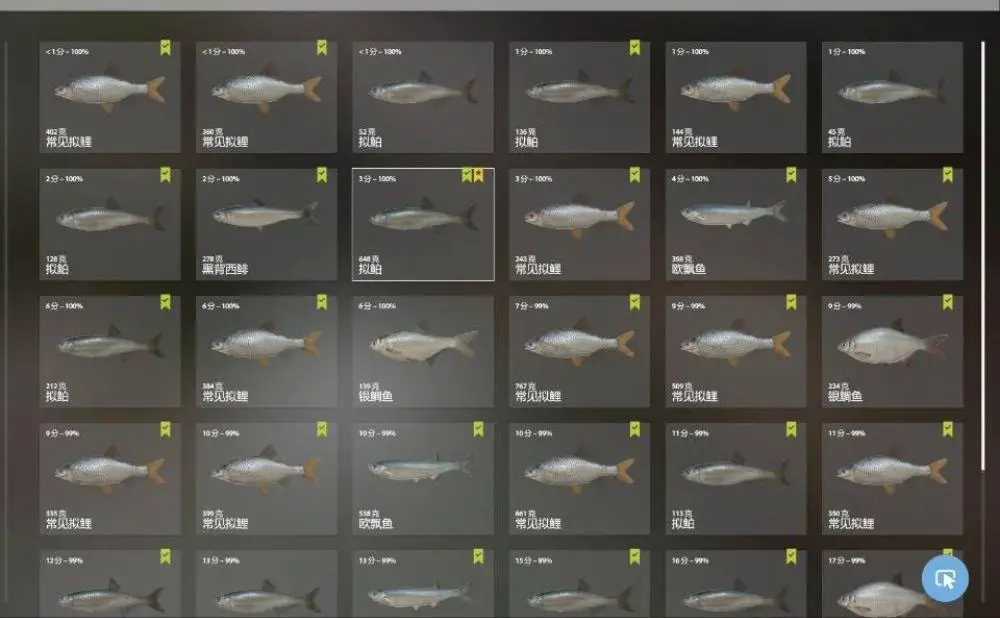The image size is (1000, 618).
Task: Click the vertical scrollbar on the right
Action: (983, 255)
